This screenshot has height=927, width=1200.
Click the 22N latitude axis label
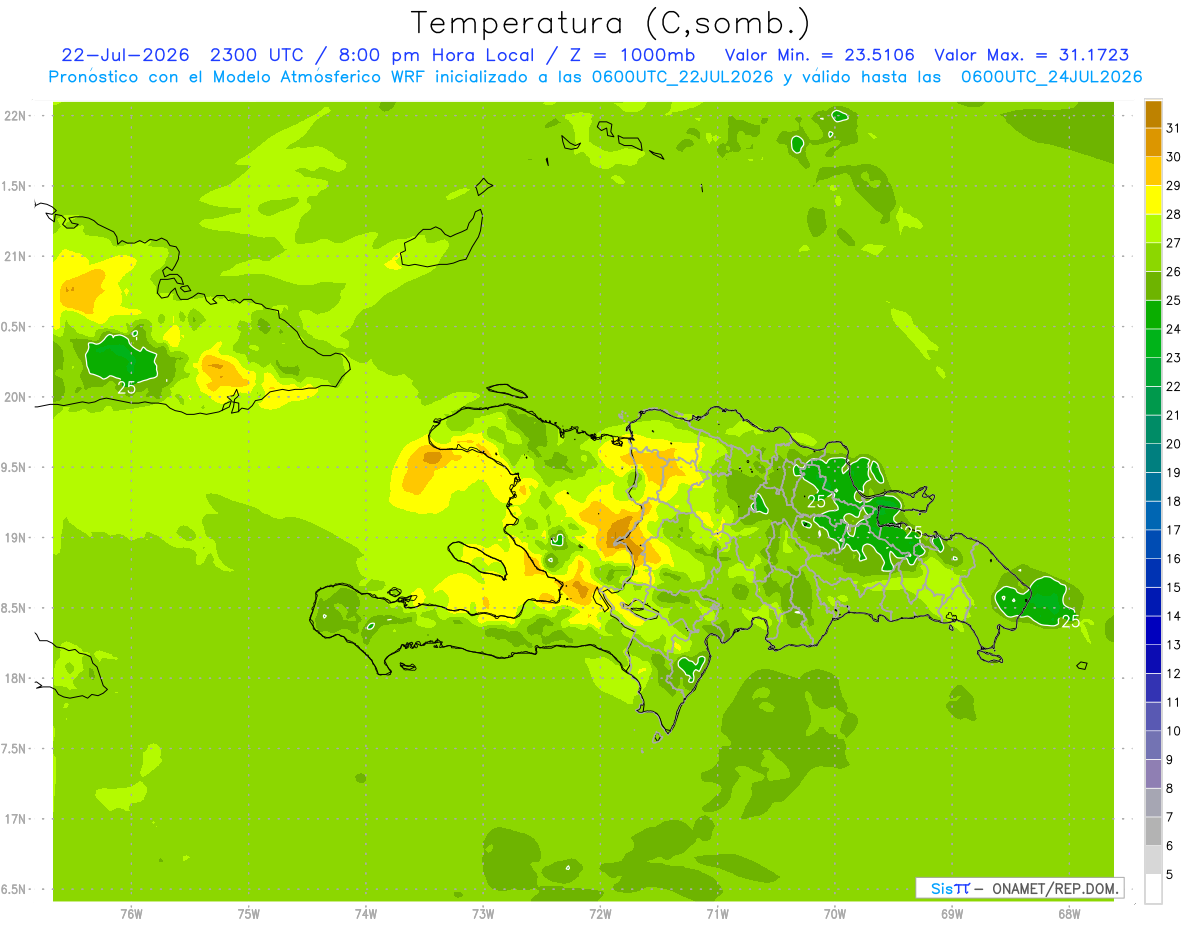click(x=15, y=116)
